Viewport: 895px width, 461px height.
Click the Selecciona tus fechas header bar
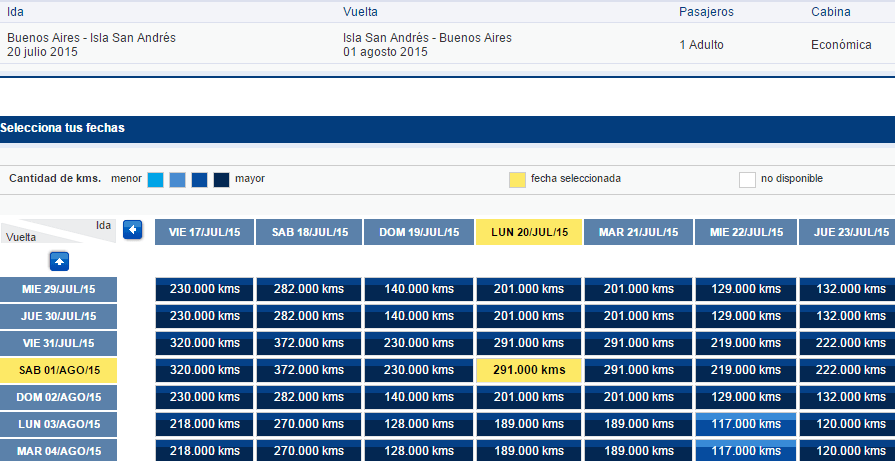pos(448,129)
